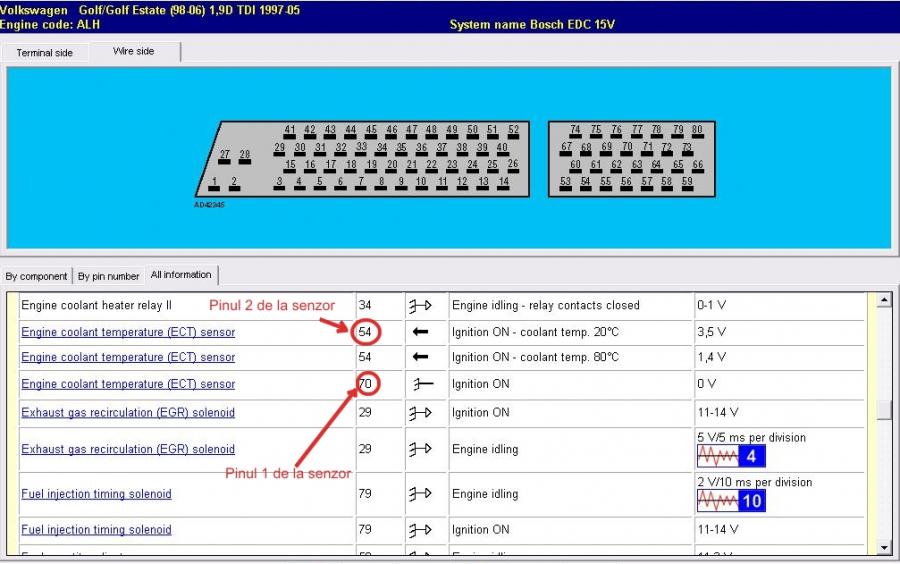Select pin 80 in the connector diagram

(x=697, y=131)
